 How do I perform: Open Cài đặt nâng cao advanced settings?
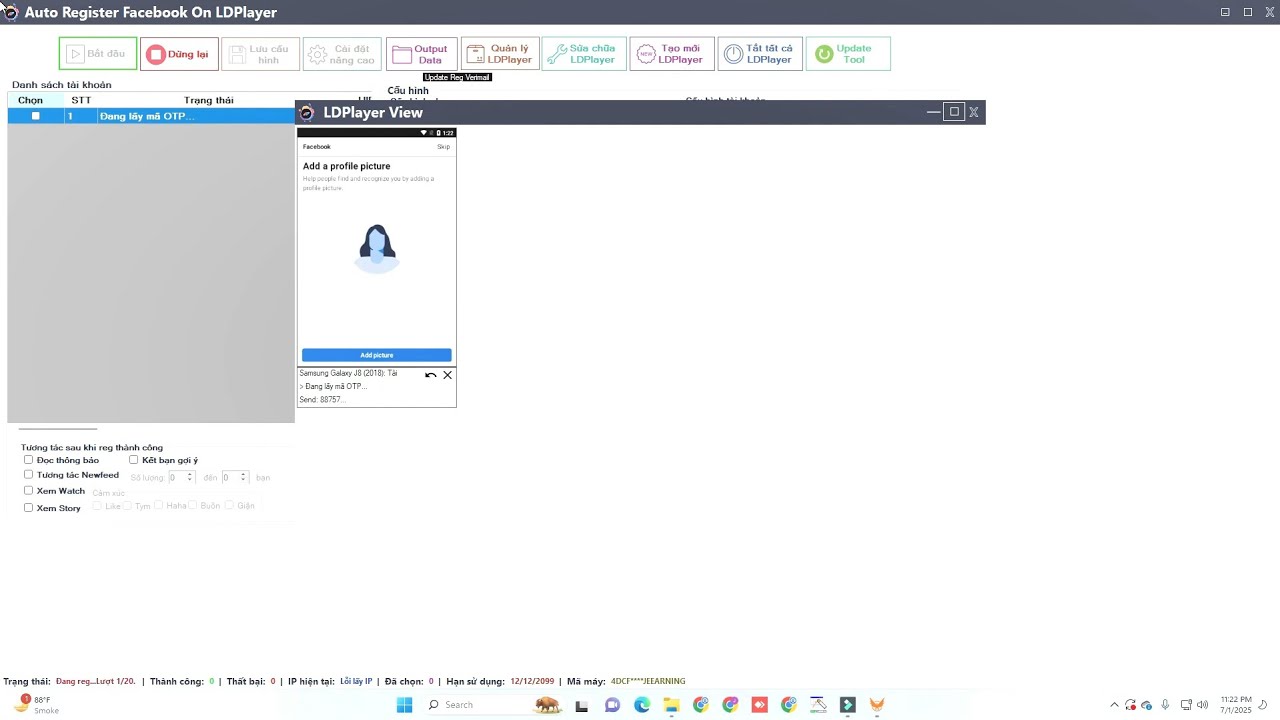(x=342, y=54)
